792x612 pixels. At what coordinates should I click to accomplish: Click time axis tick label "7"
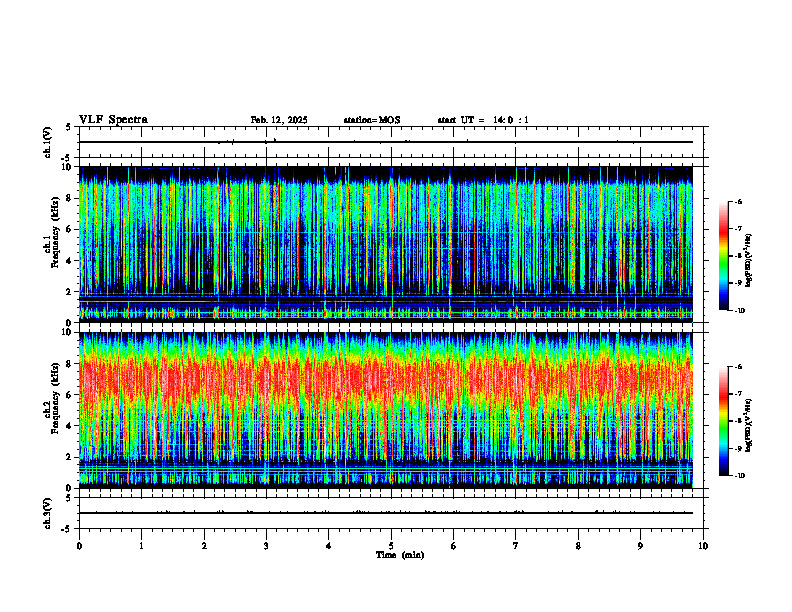click(x=516, y=546)
